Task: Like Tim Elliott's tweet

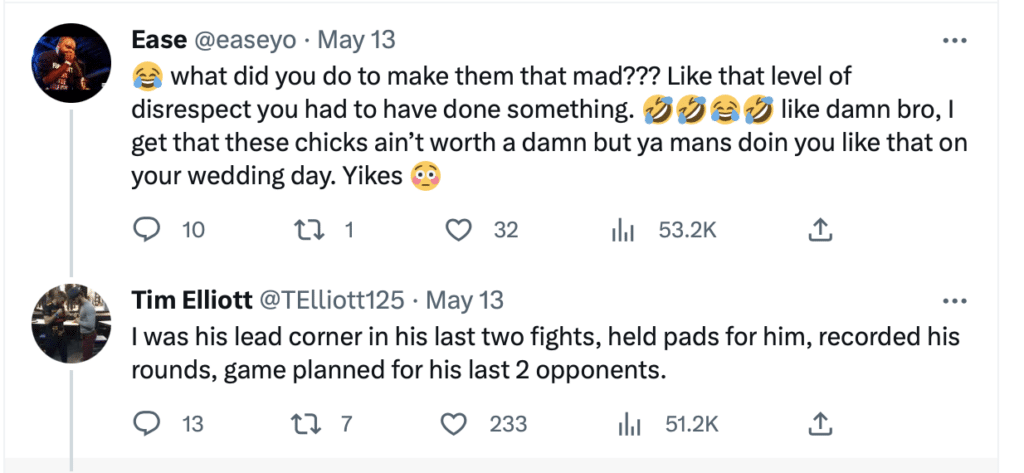Action: [x=458, y=424]
